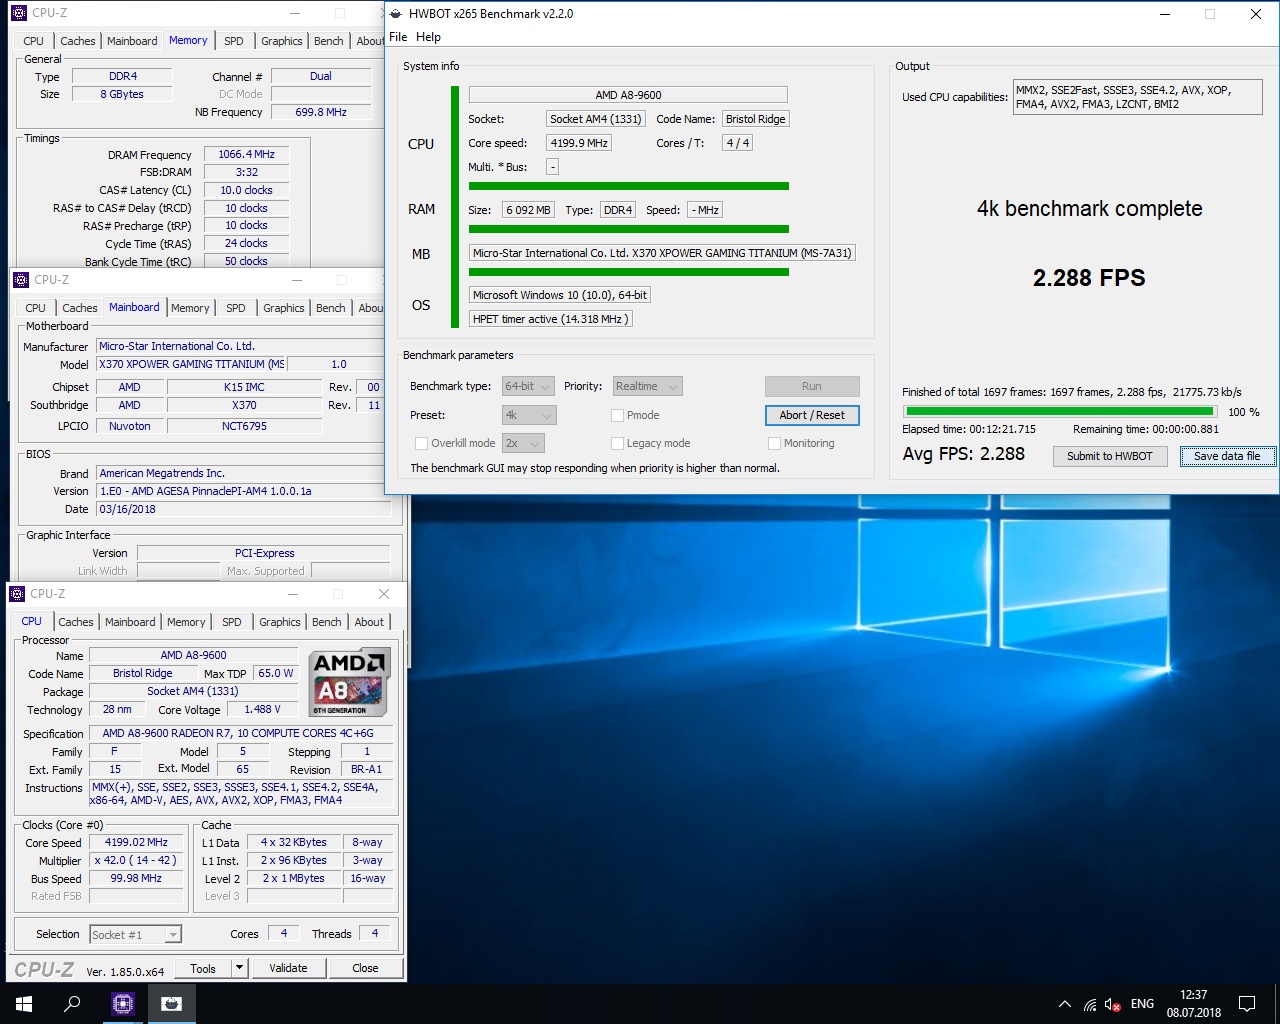
Task: Switch to Caches tab in bottom CPU-Z window
Action: pyautogui.click(x=76, y=622)
